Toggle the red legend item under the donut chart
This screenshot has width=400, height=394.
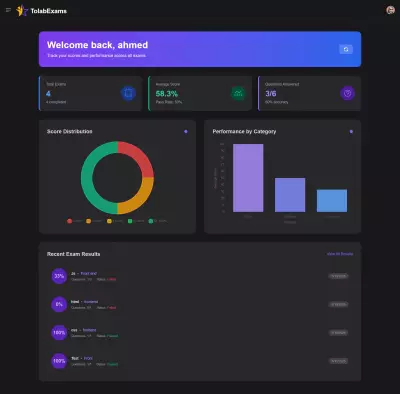75,221
